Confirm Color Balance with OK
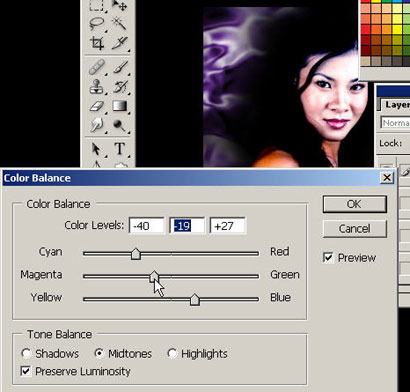Image resolution: width=410 pixels, height=392 pixels. (355, 204)
